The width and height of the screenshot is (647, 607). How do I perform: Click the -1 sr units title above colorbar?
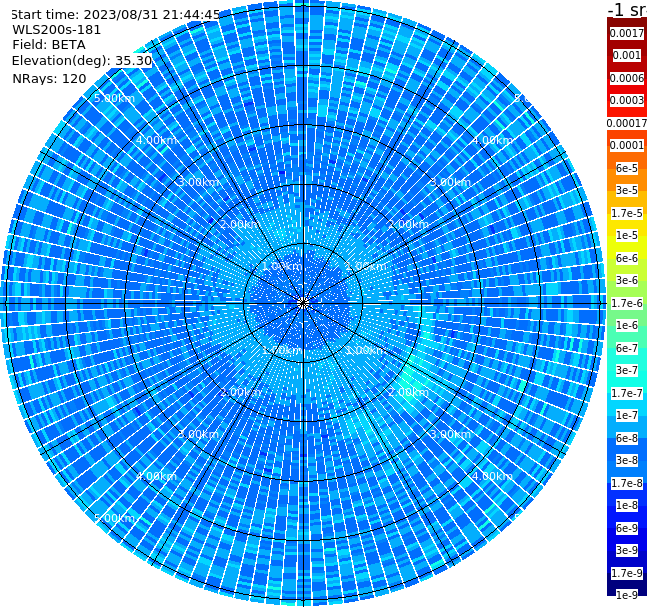pyautogui.click(x=627, y=10)
